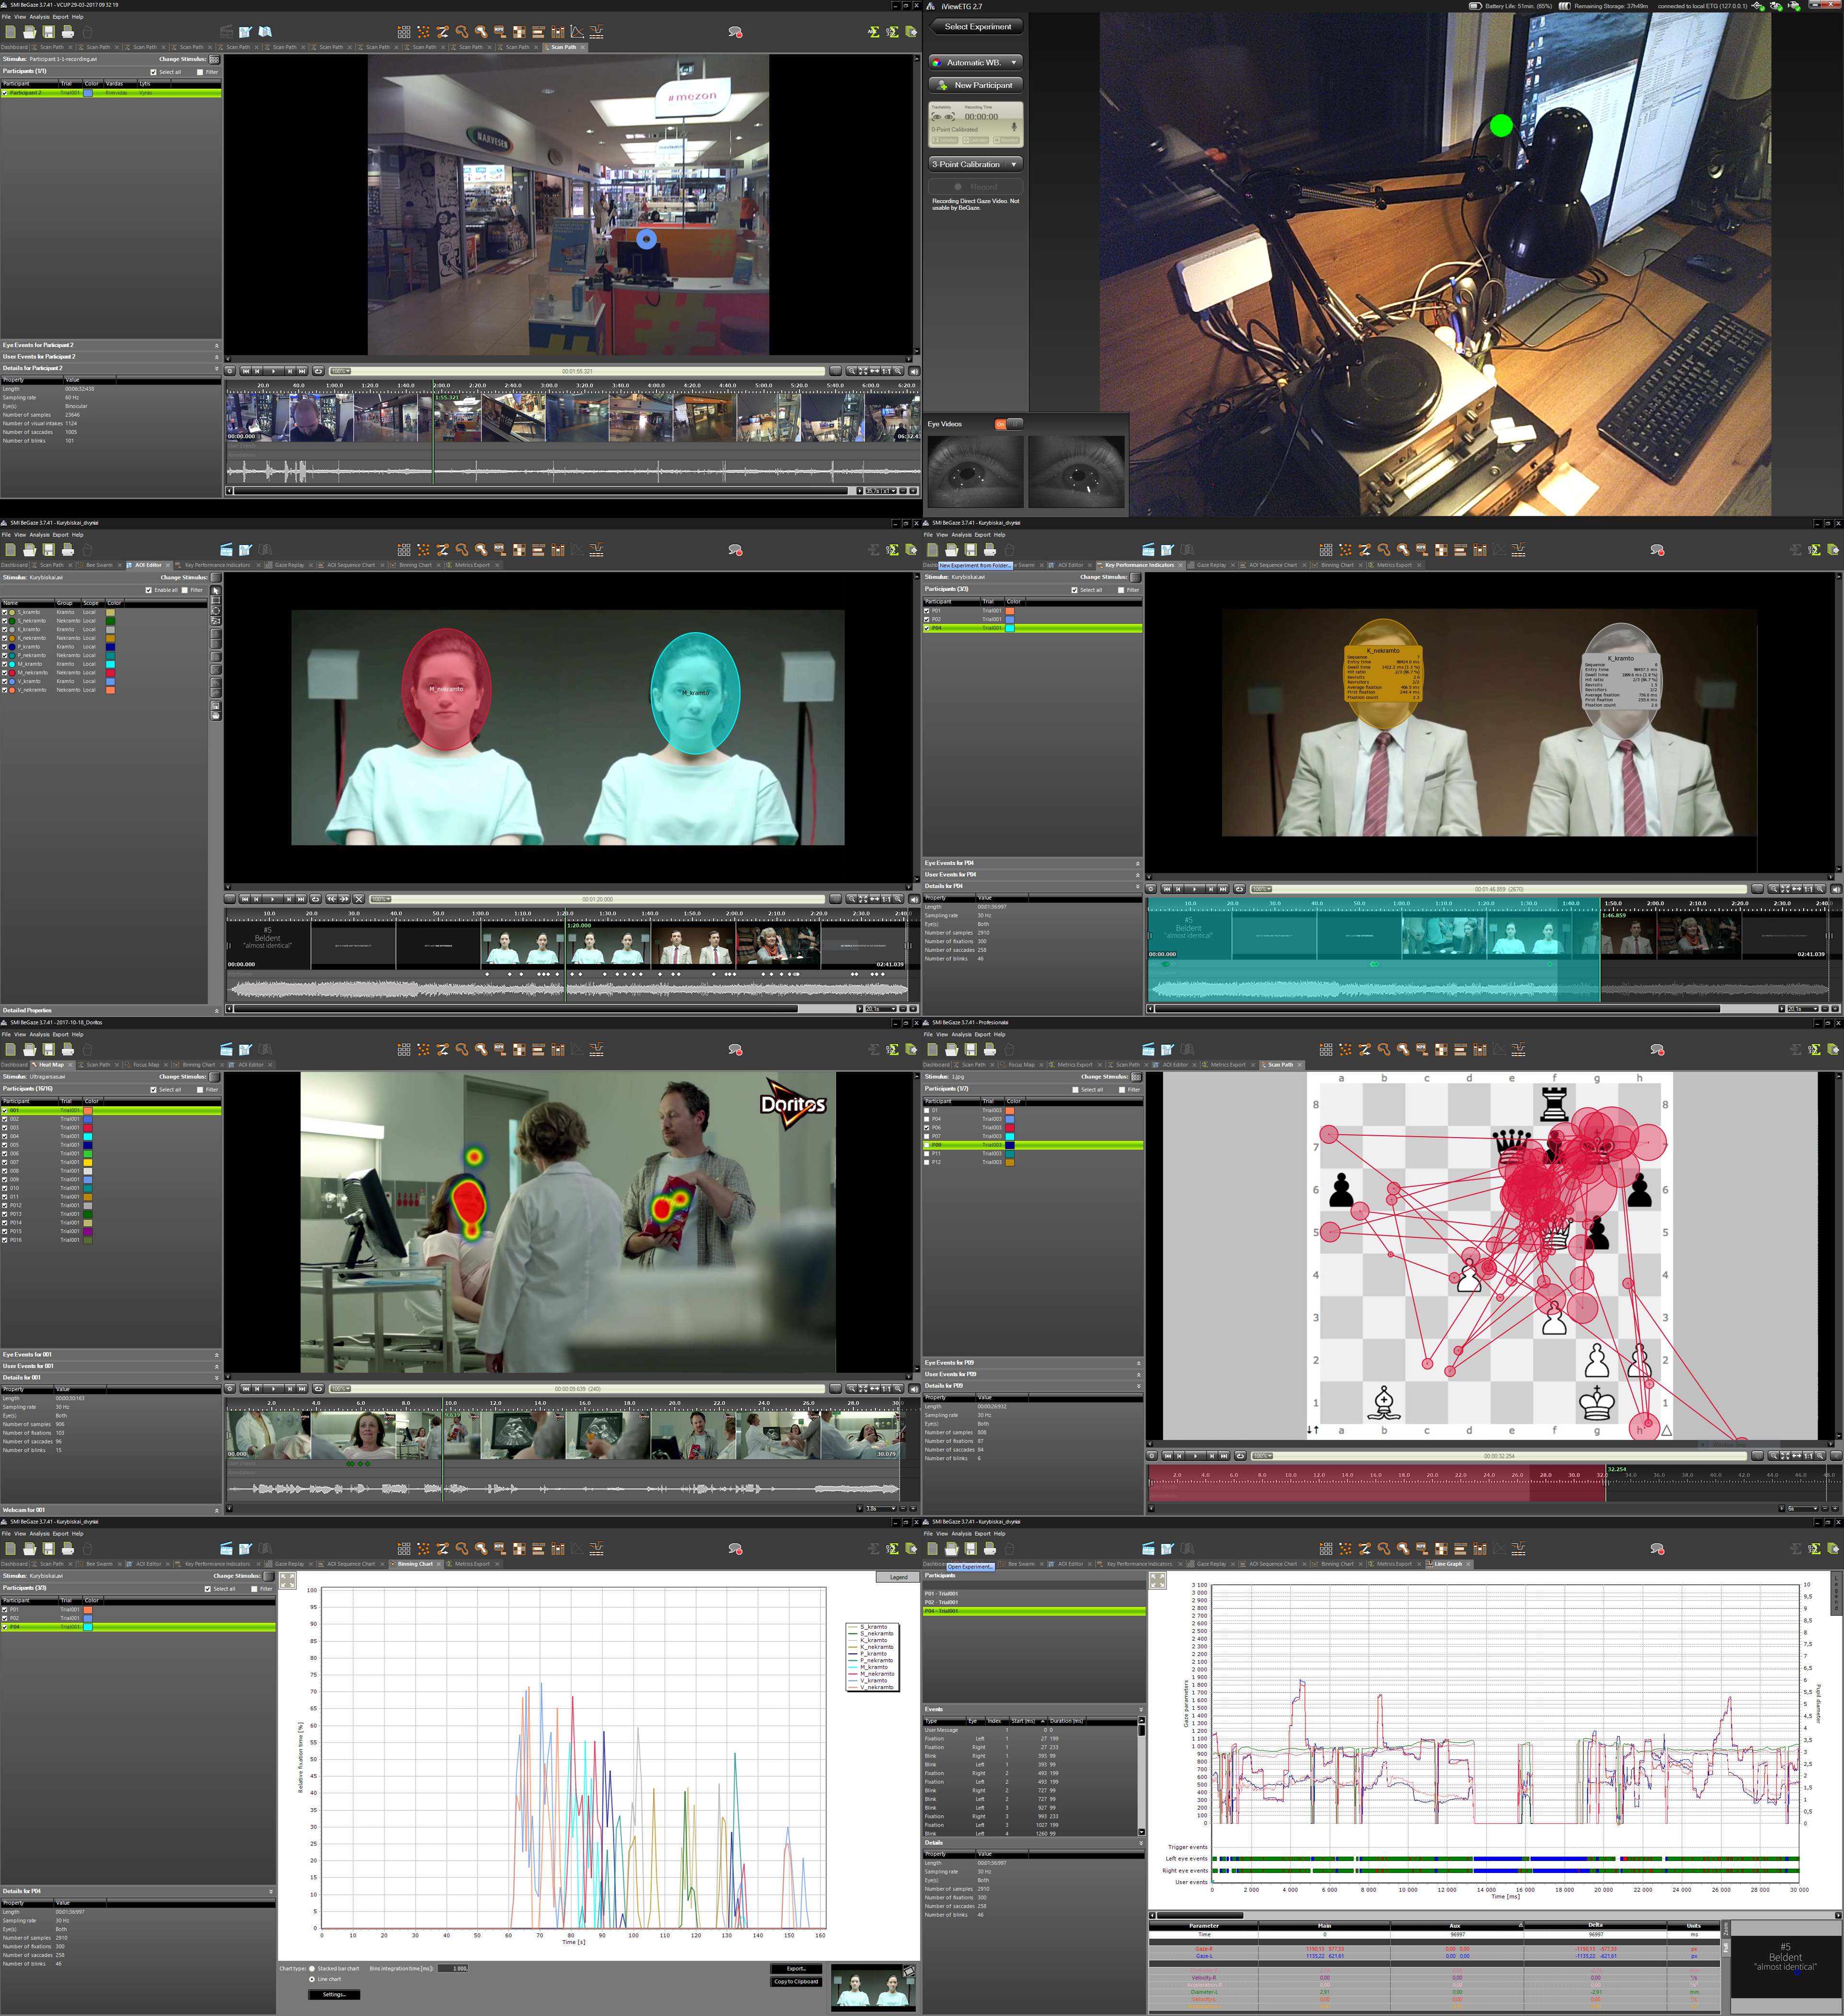Click the microphone icon in iViewETG recording panel

1014,127
